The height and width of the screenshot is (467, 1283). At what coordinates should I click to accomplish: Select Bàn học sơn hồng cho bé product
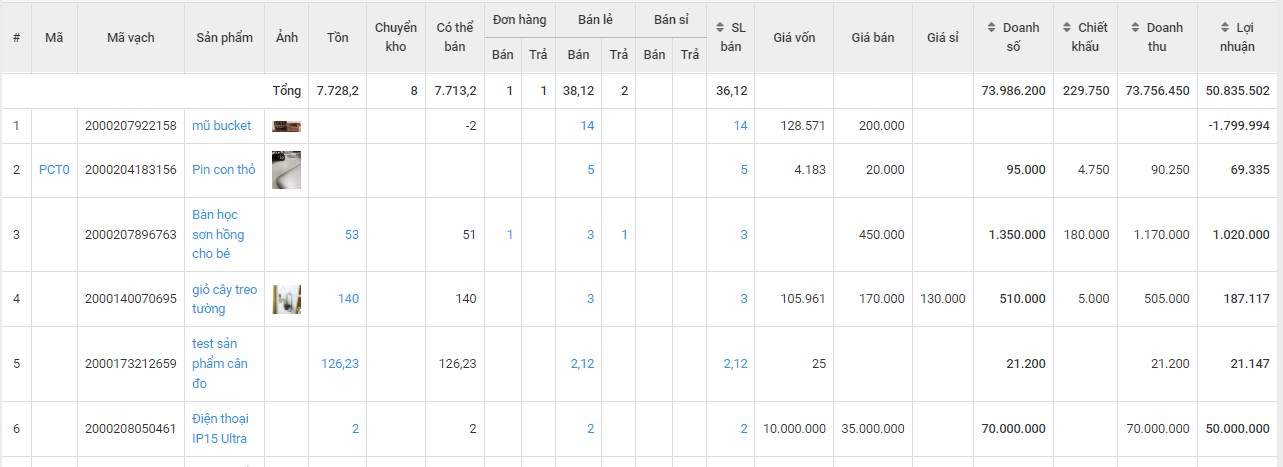217,234
